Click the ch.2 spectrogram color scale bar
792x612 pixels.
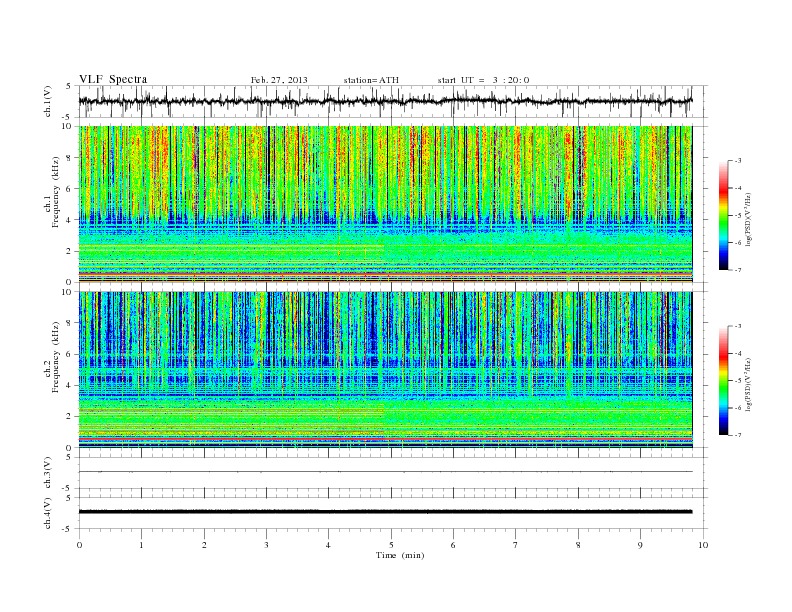pyautogui.click(x=723, y=380)
